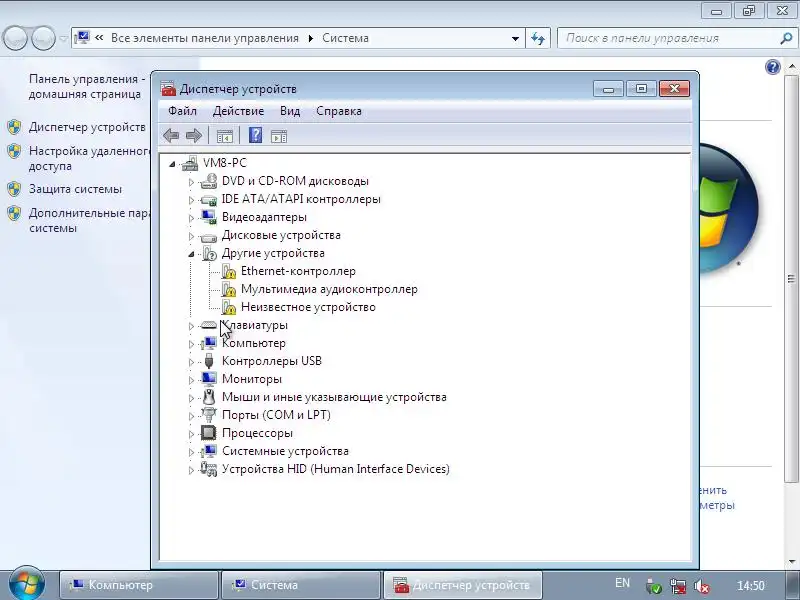Image resolution: width=800 pixels, height=600 pixels.
Task: Click the IDE ATA/ATAPI контроллеры icon
Action: click(x=209, y=199)
